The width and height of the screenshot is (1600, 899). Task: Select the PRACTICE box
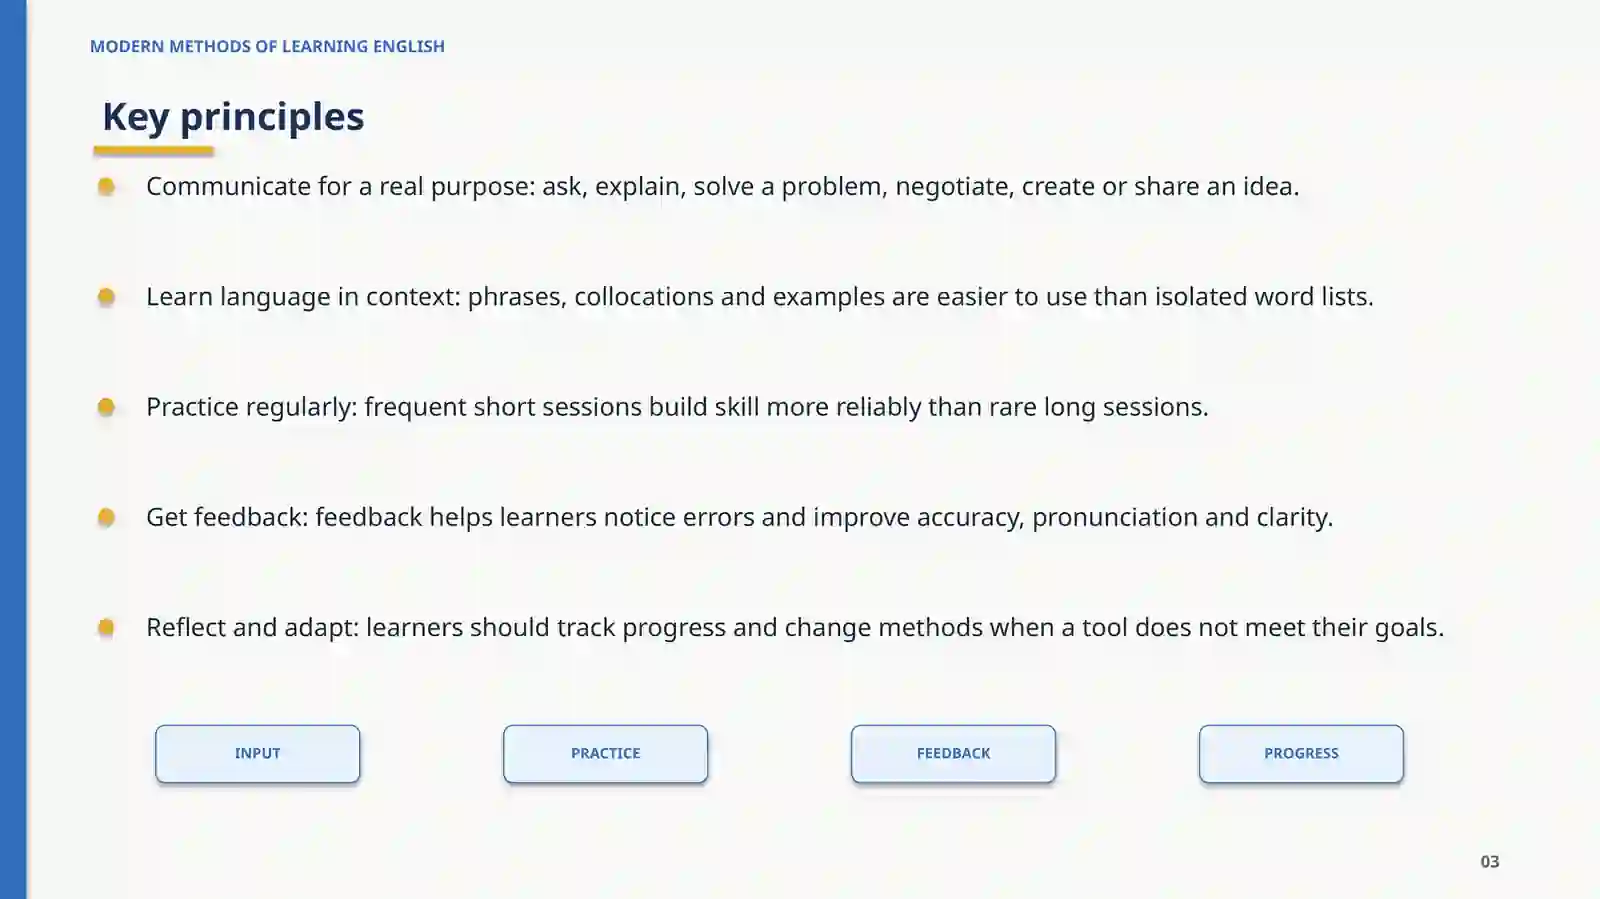coord(605,753)
